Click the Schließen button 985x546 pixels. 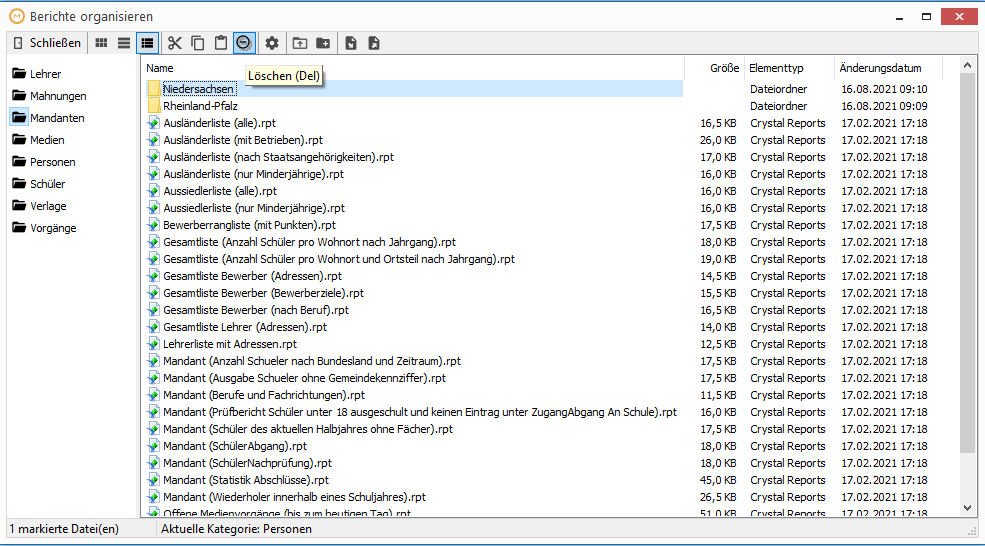pyautogui.click(x=47, y=43)
